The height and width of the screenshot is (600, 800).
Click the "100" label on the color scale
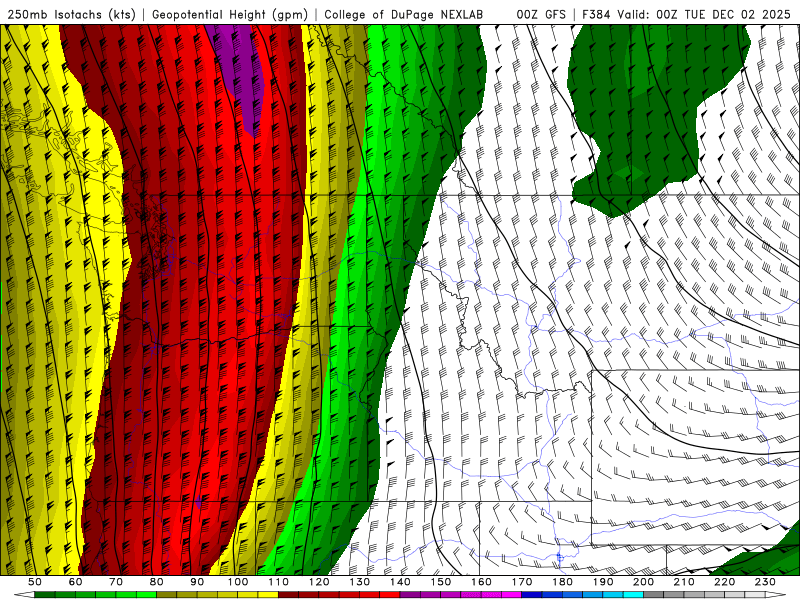[x=238, y=582]
